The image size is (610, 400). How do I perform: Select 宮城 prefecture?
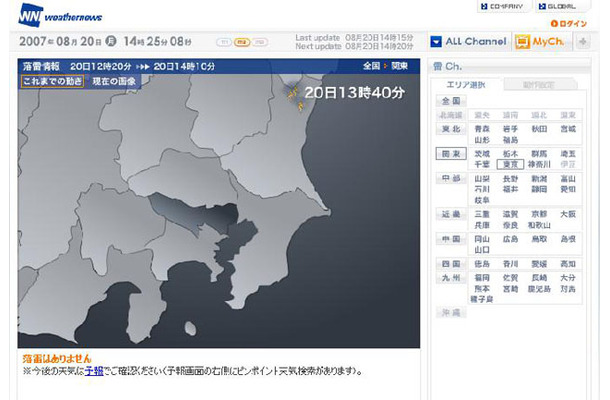[568, 129]
